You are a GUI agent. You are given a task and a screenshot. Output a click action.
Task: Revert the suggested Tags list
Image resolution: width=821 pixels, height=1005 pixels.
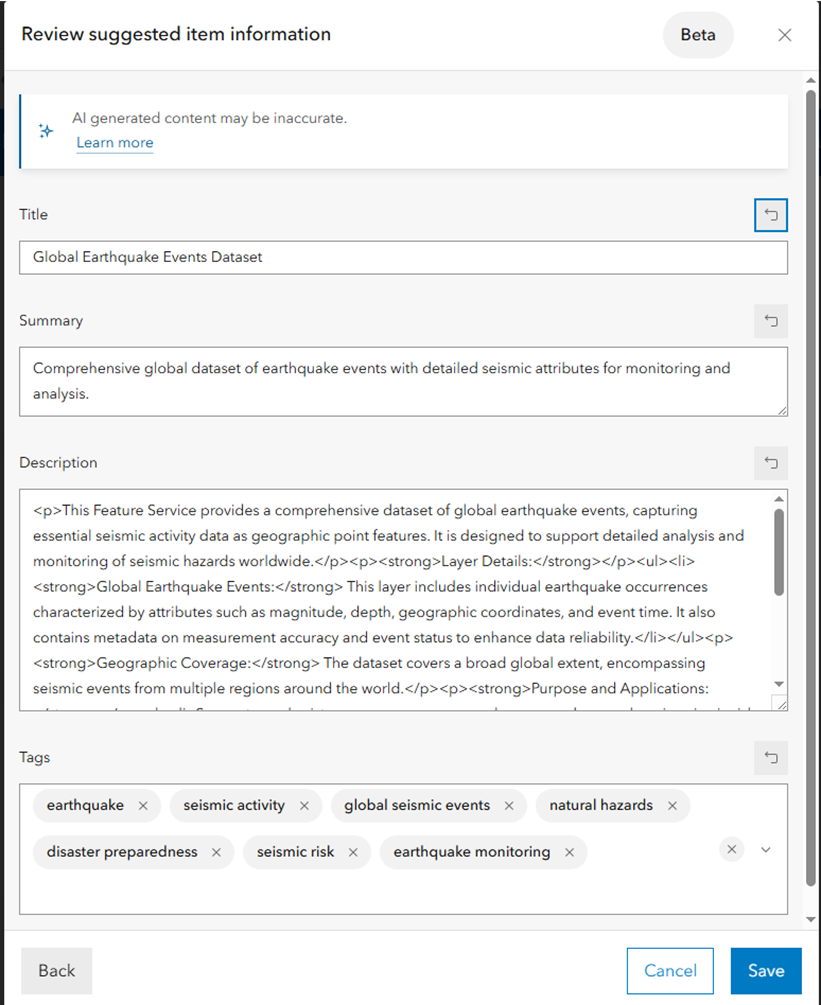tap(771, 757)
